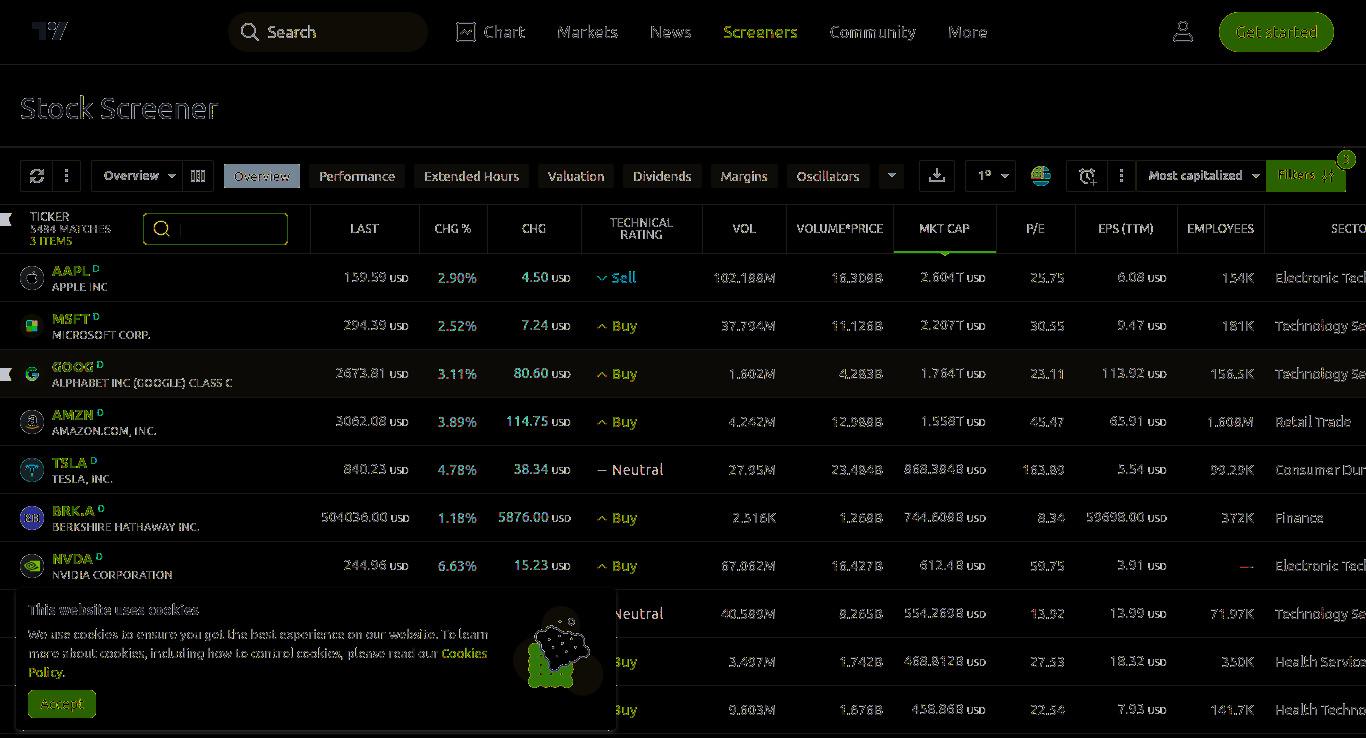This screenshot has height=738, width=1366.
Task: Open the News menu
Action: 670,32
